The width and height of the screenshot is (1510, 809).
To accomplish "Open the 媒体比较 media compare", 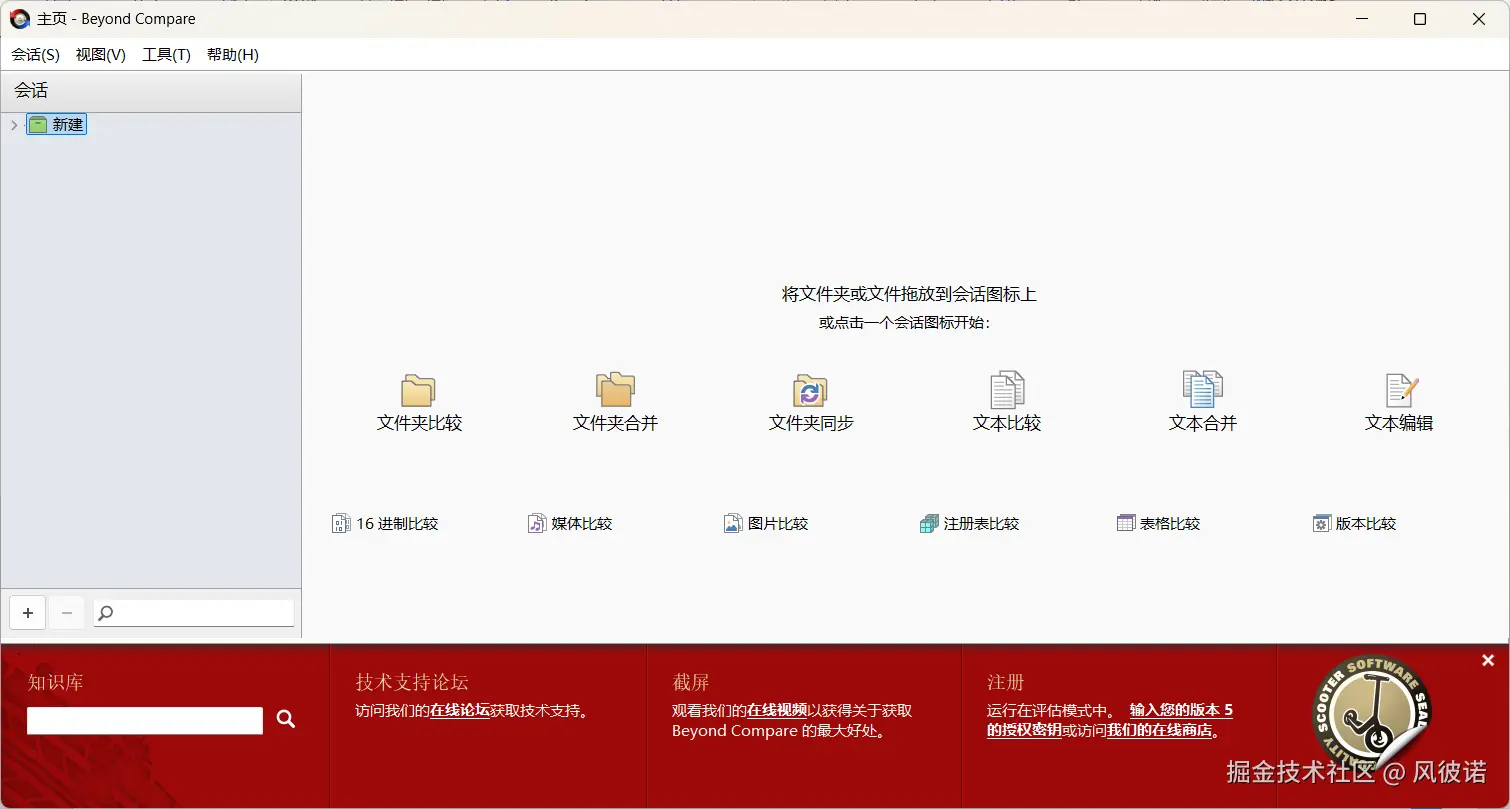I will click(x=570, y=523).
